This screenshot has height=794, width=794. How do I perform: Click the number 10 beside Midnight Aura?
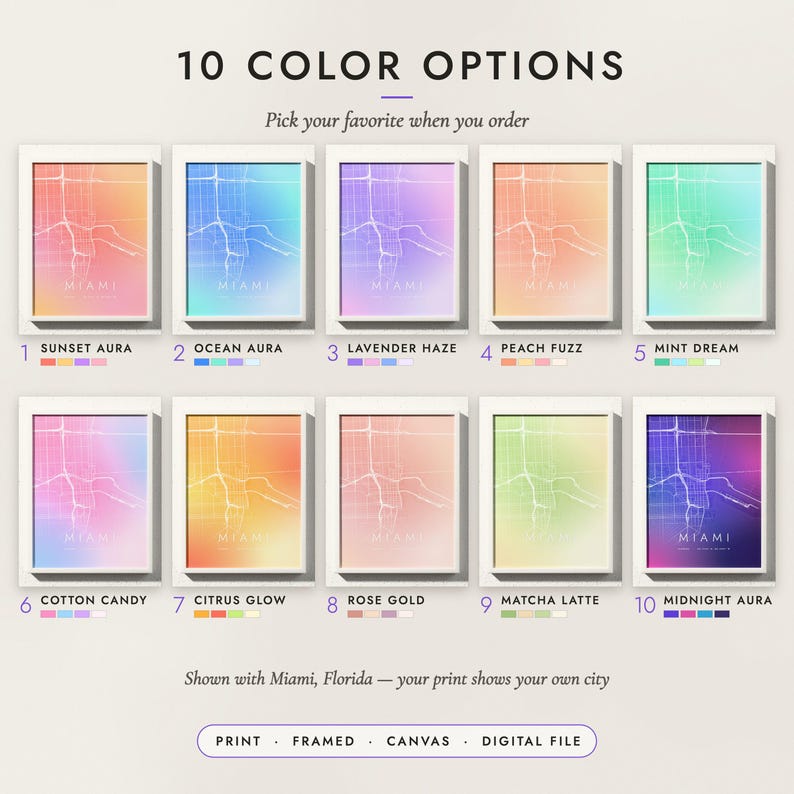(645, 605)
